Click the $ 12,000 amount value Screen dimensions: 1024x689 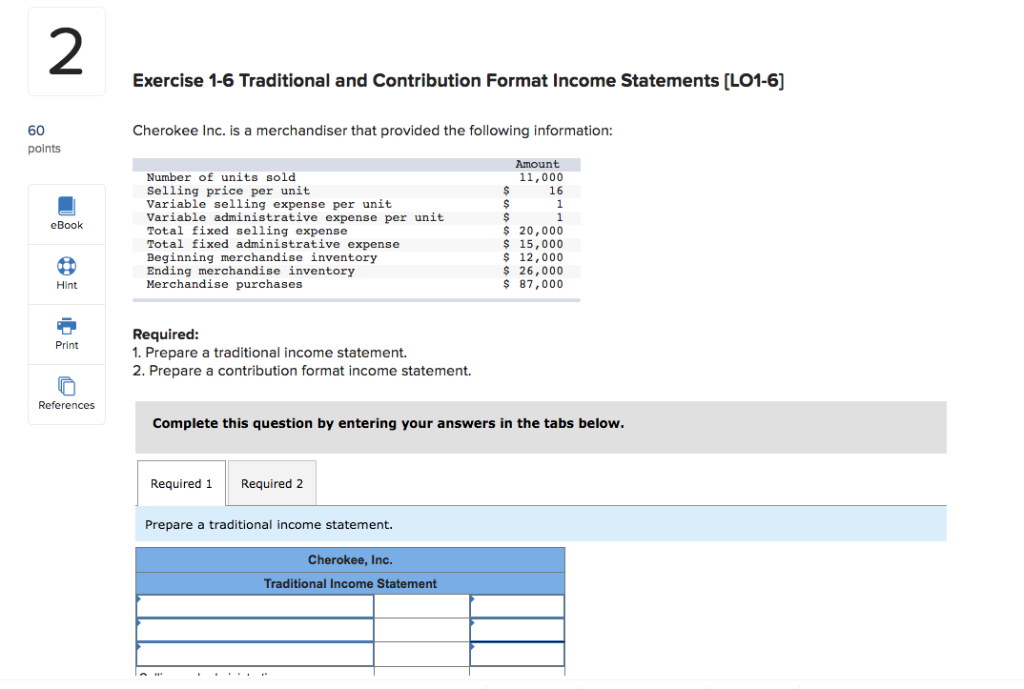click(x=533, y=257)
